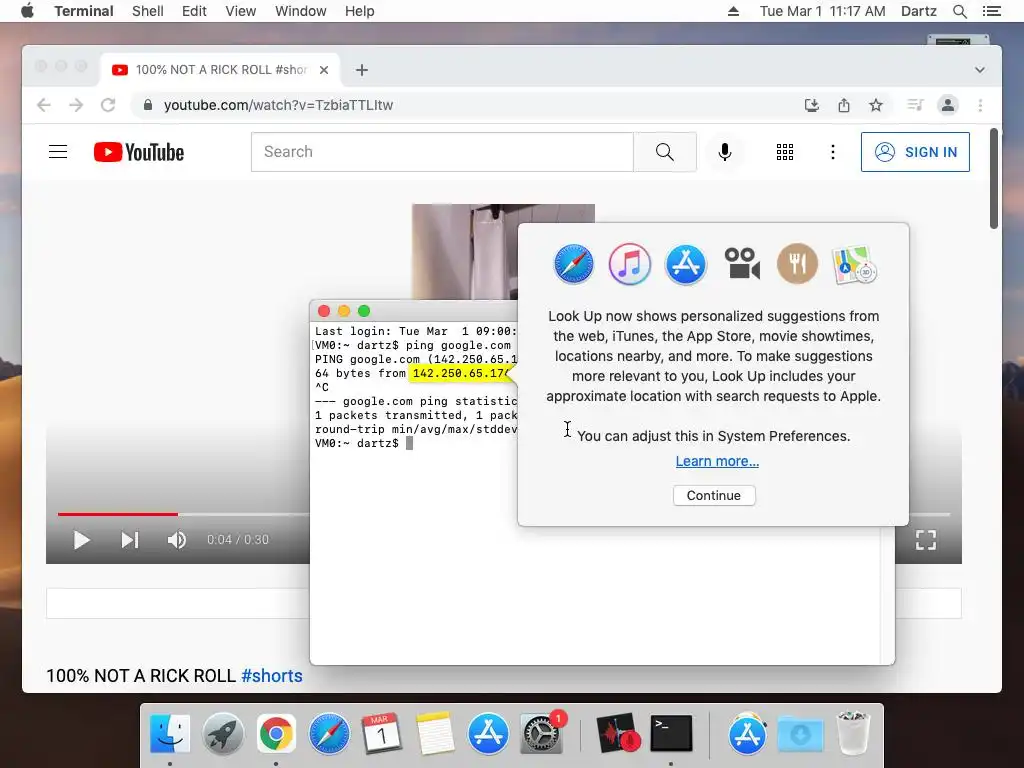Open YouTube apps grid

click(x=784, y=152)
